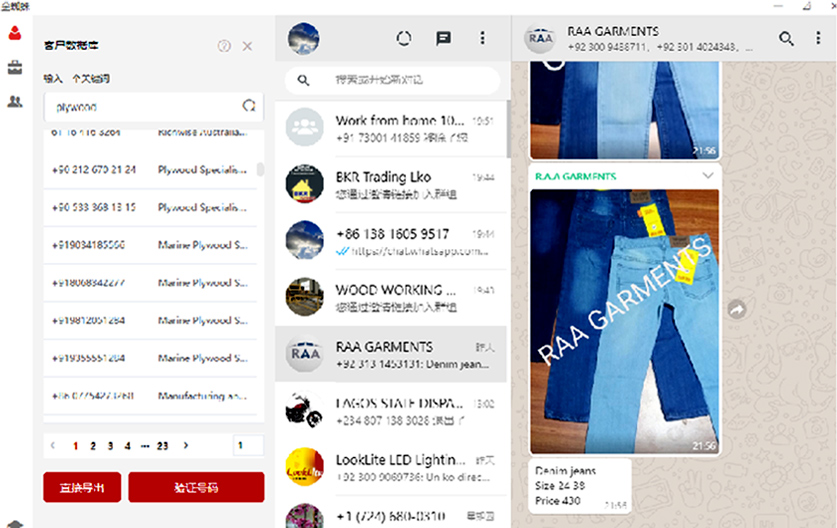Click the red export button at bottom left
The width and height of the screenshot is (837, 528).
(x=82, y=488)
